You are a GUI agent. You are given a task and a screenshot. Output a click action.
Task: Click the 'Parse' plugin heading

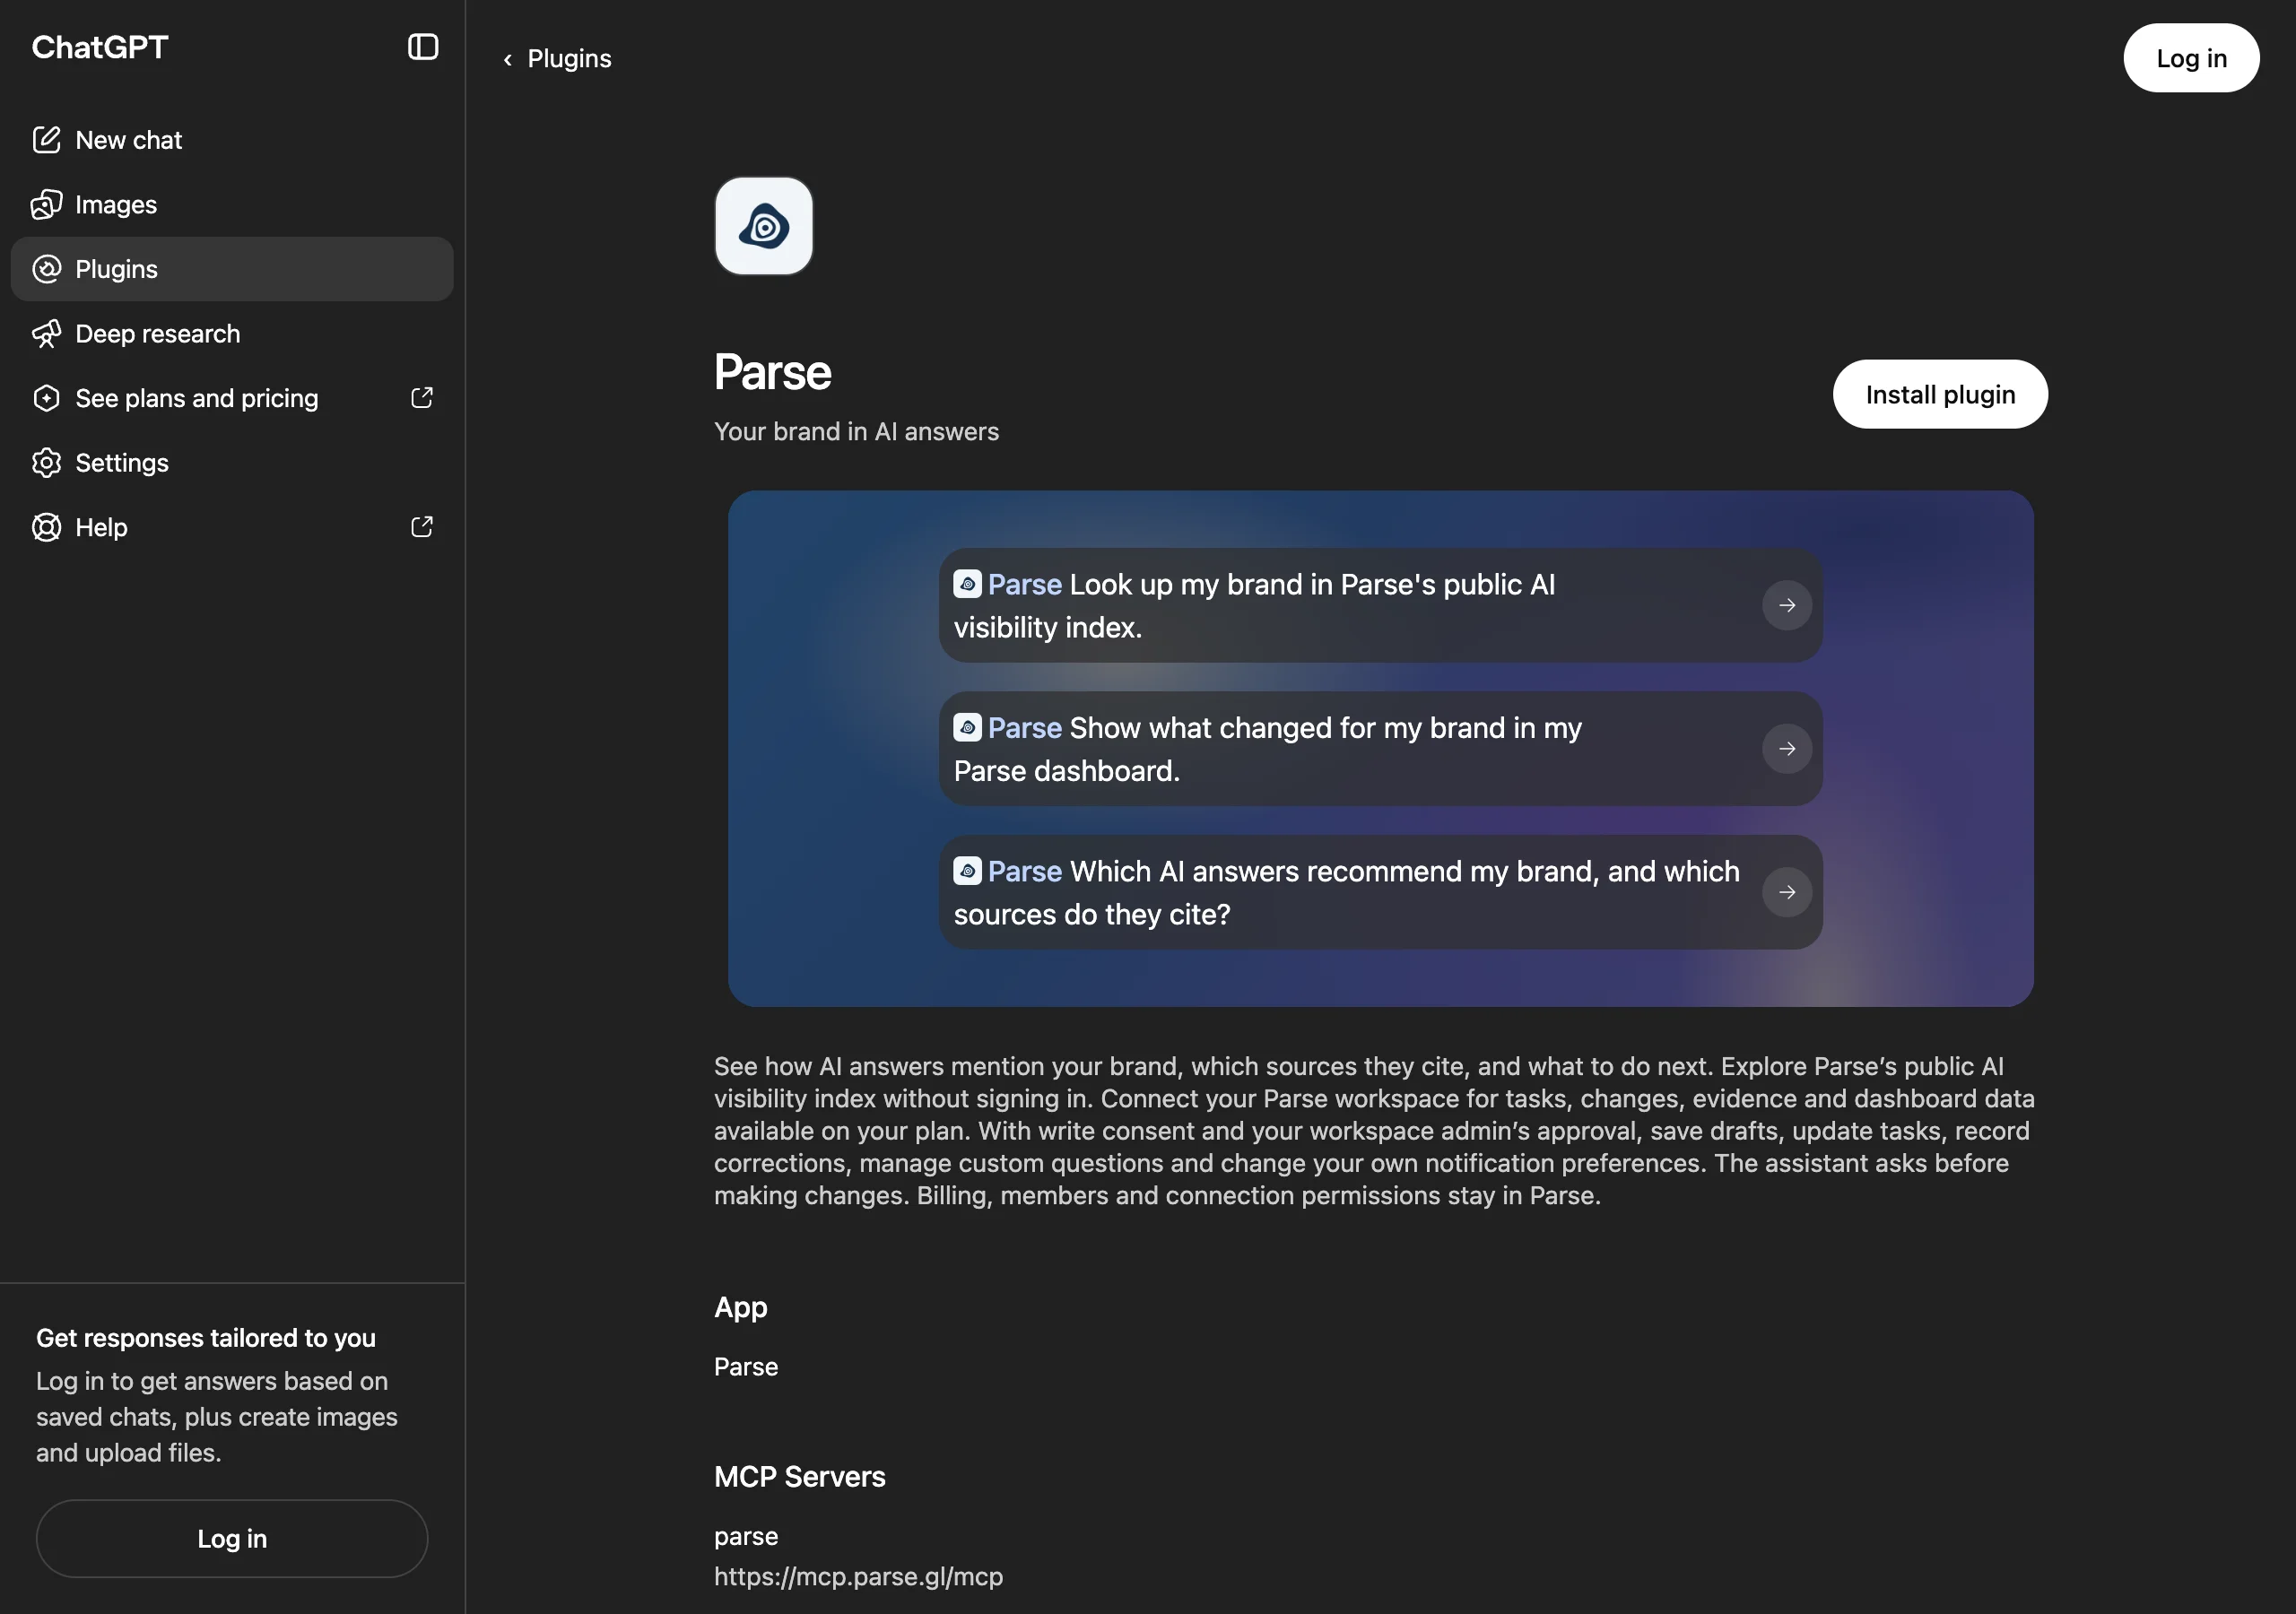click(x=772, y=372)
